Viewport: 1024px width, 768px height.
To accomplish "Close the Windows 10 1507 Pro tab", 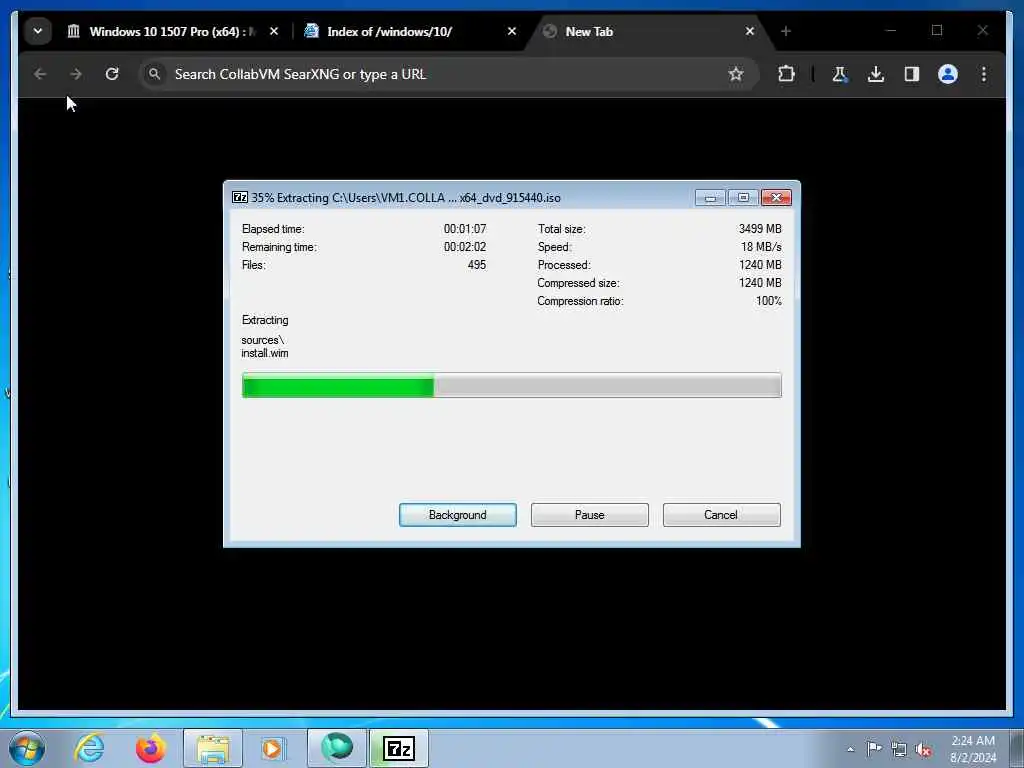I will tap(274, 31).
